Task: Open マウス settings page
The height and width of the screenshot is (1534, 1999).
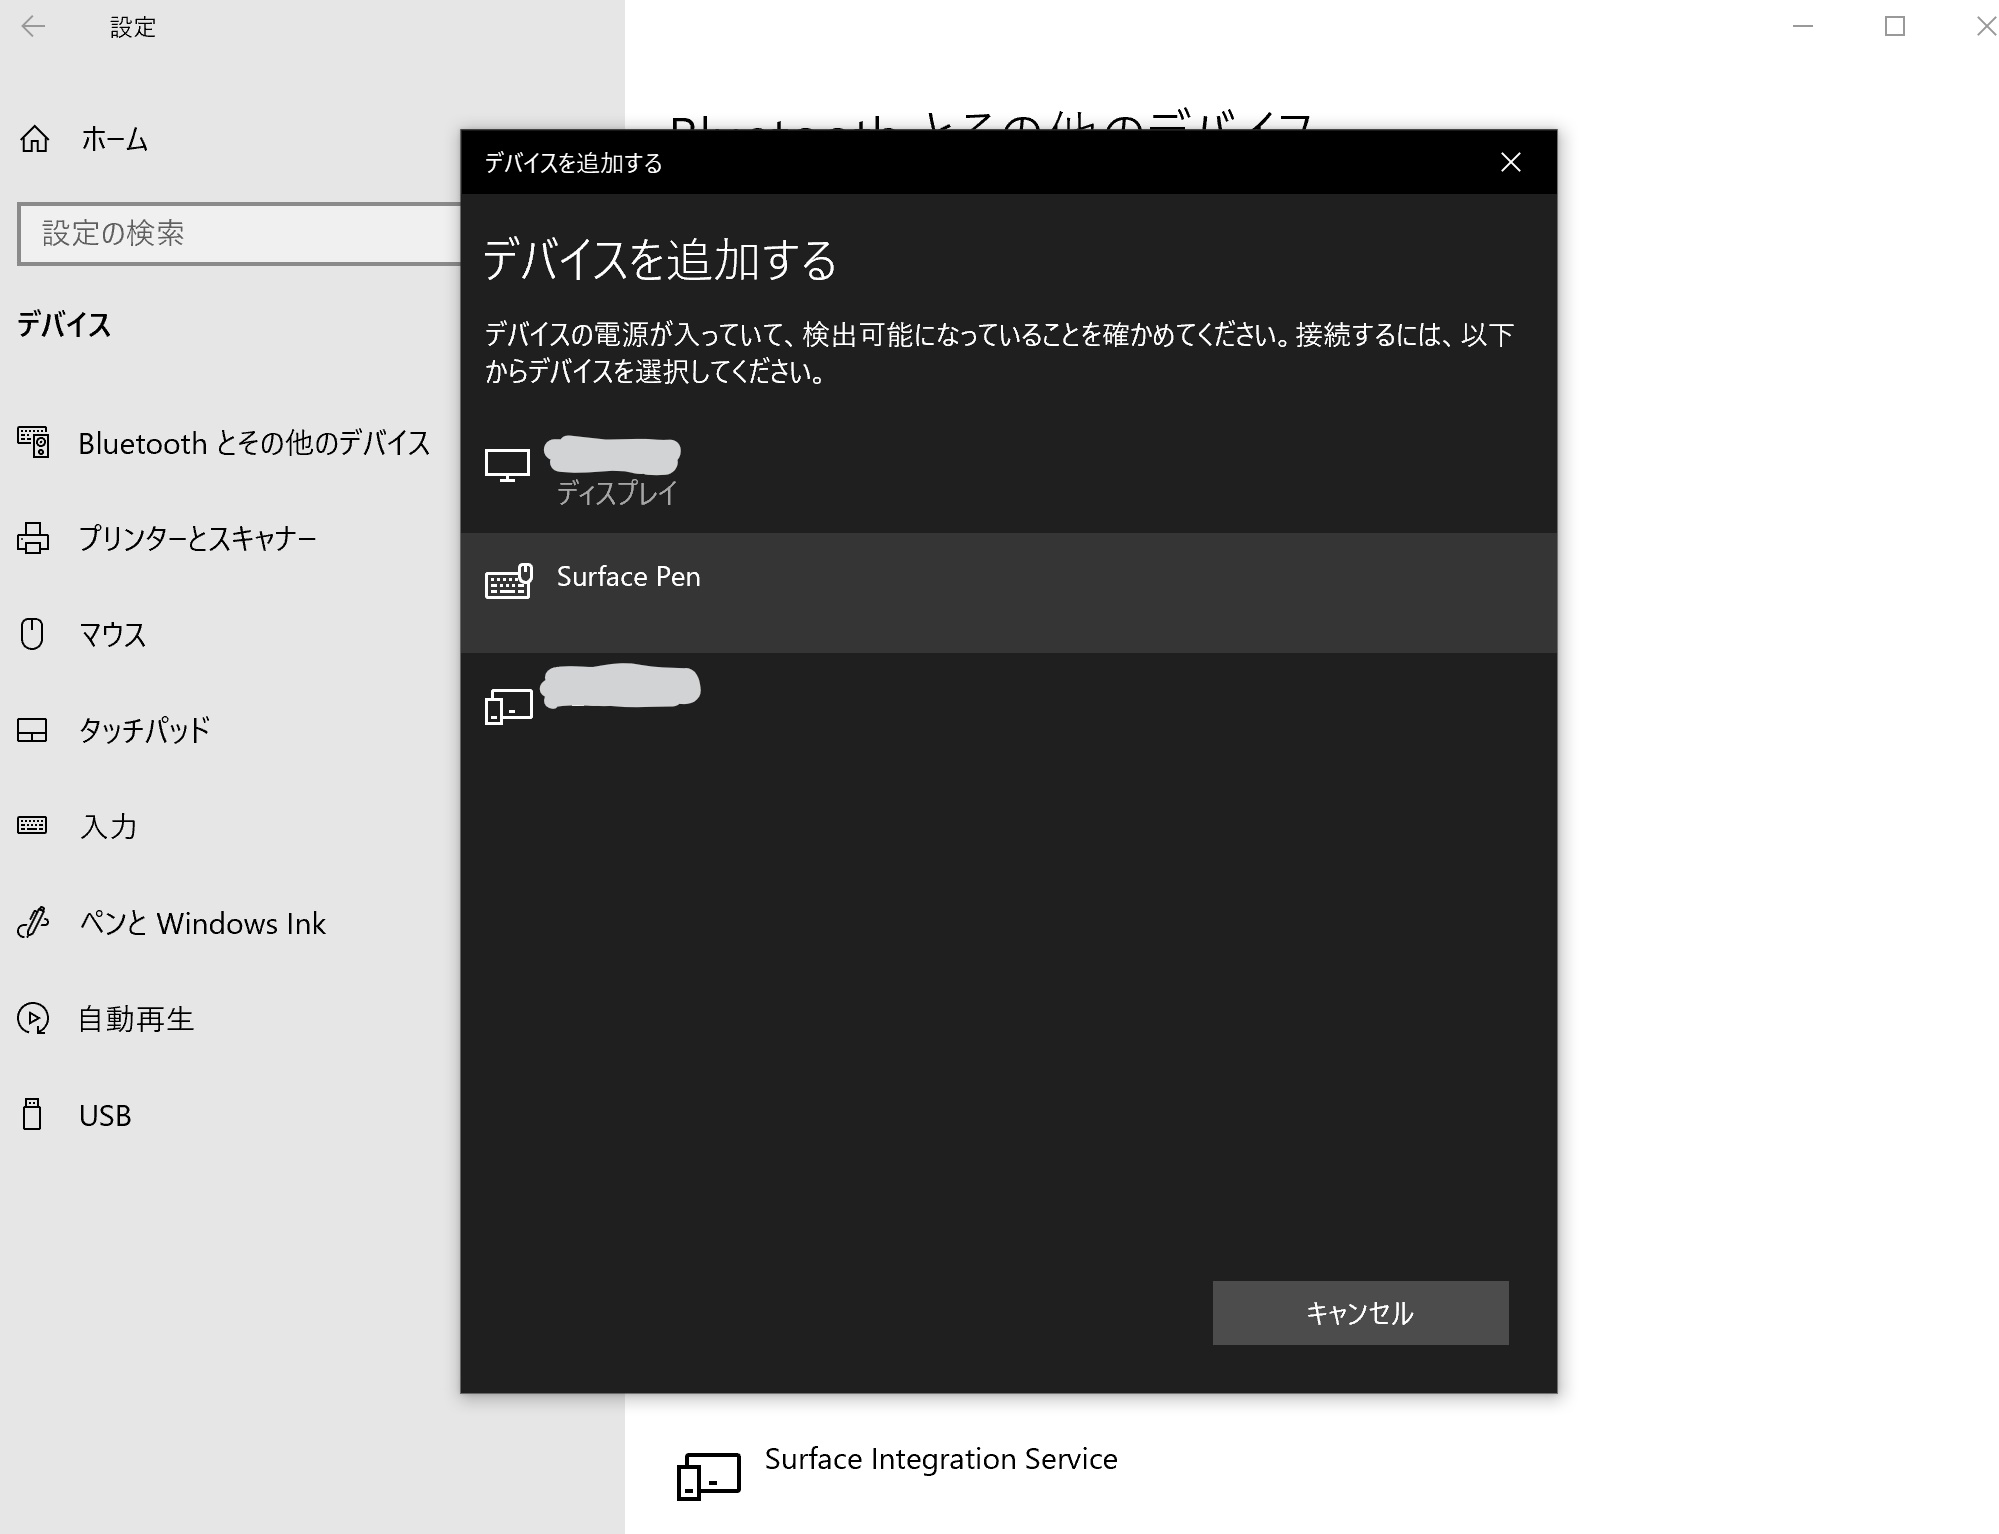Action: point(112,634)
